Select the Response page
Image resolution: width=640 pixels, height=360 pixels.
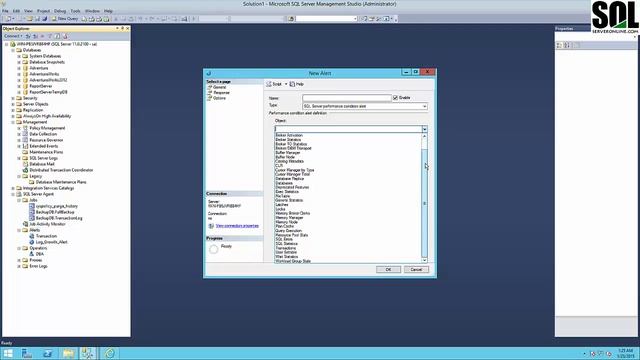pyautogui.click(x=221, y=93)
